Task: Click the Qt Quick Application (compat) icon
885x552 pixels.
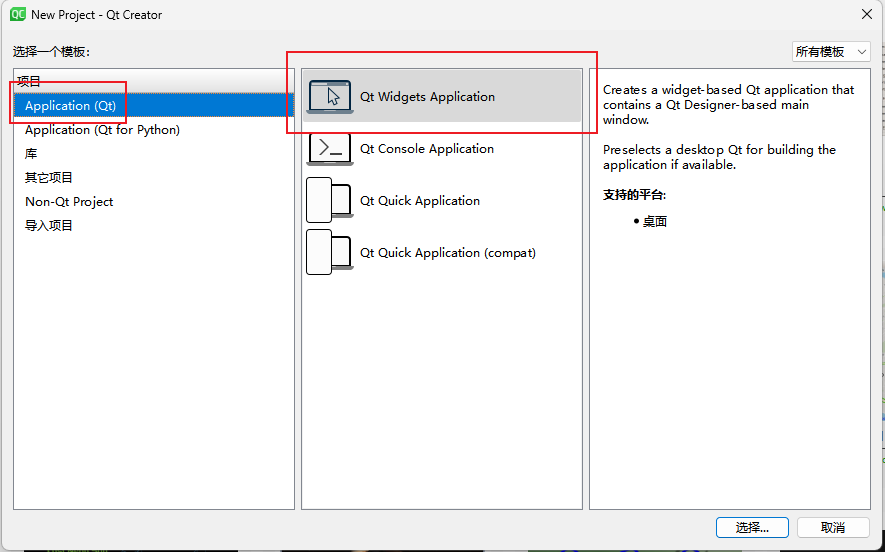Action: [x=329, y=252]
